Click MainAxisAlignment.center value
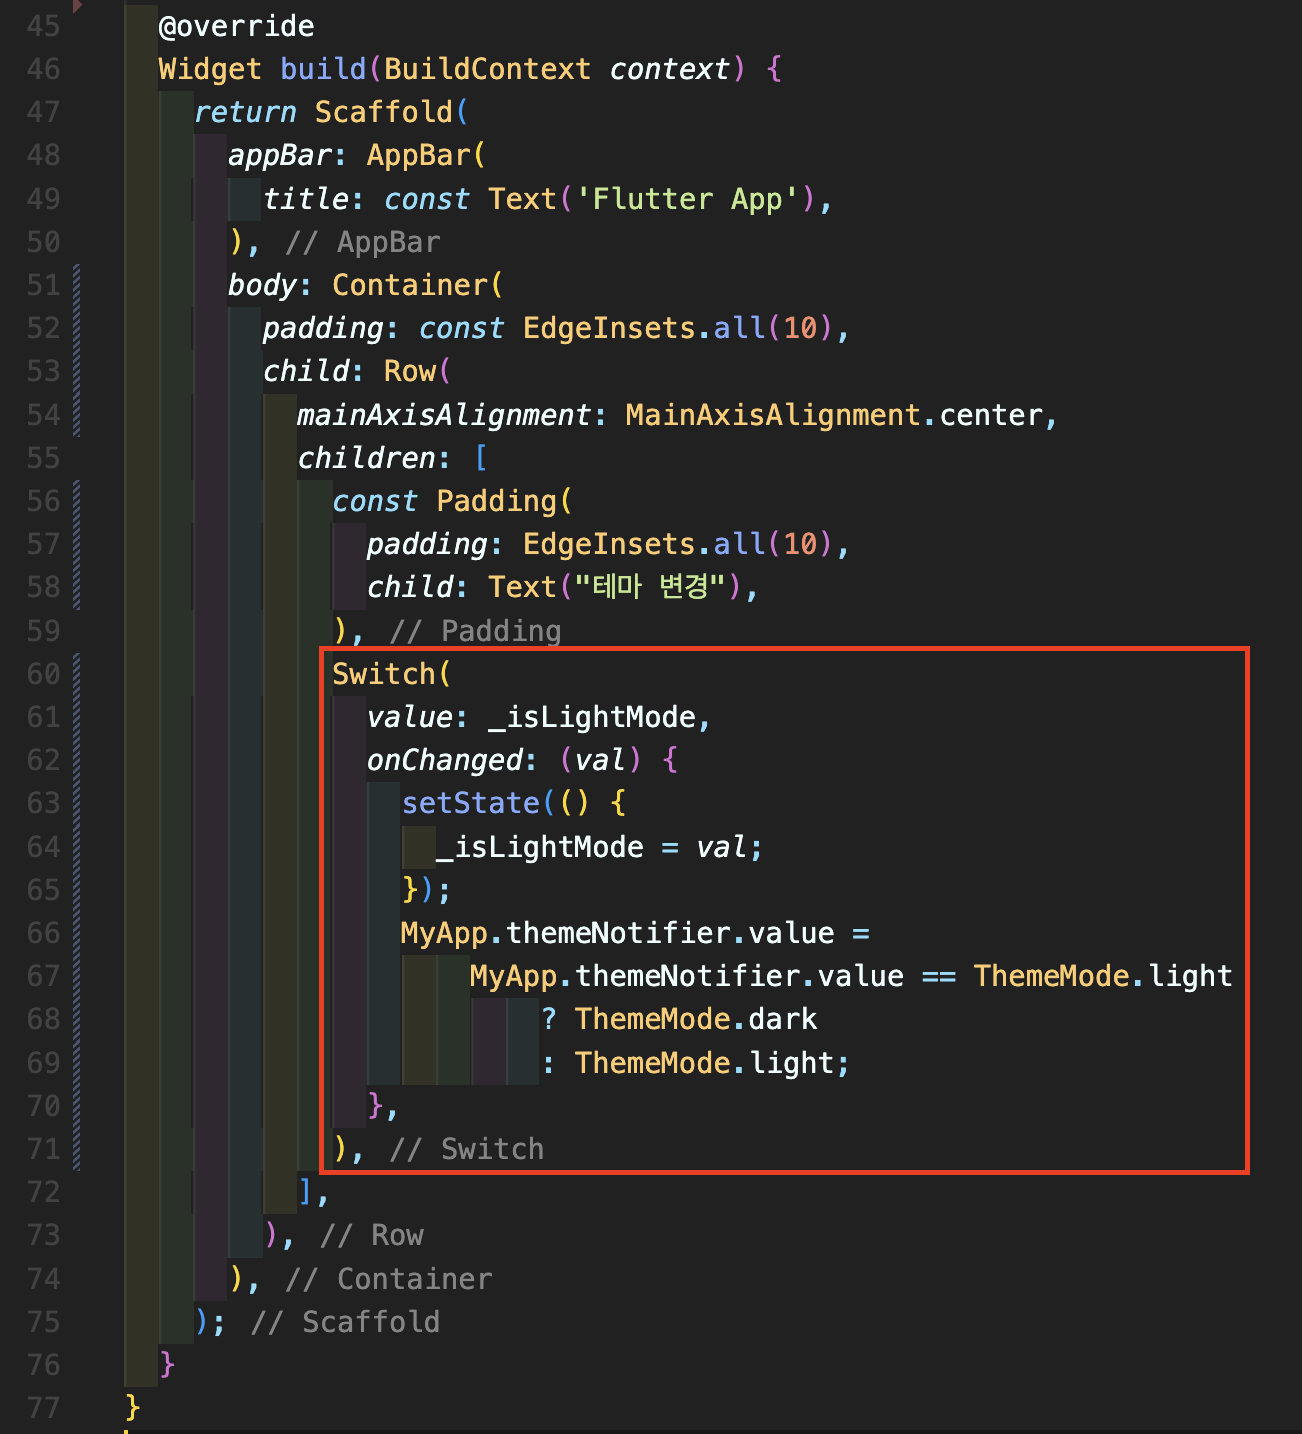The height and width of the screenshot is (1434, 1302). [834, 415]
